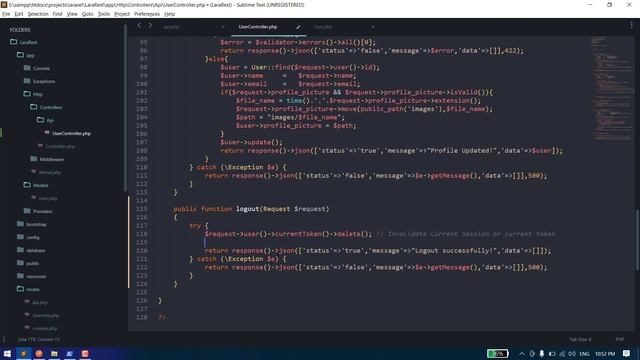Click the Line 119 Column status text
The height and width of the screenshot is (360, 640).
pyautogui.click(x=39, y=340)
